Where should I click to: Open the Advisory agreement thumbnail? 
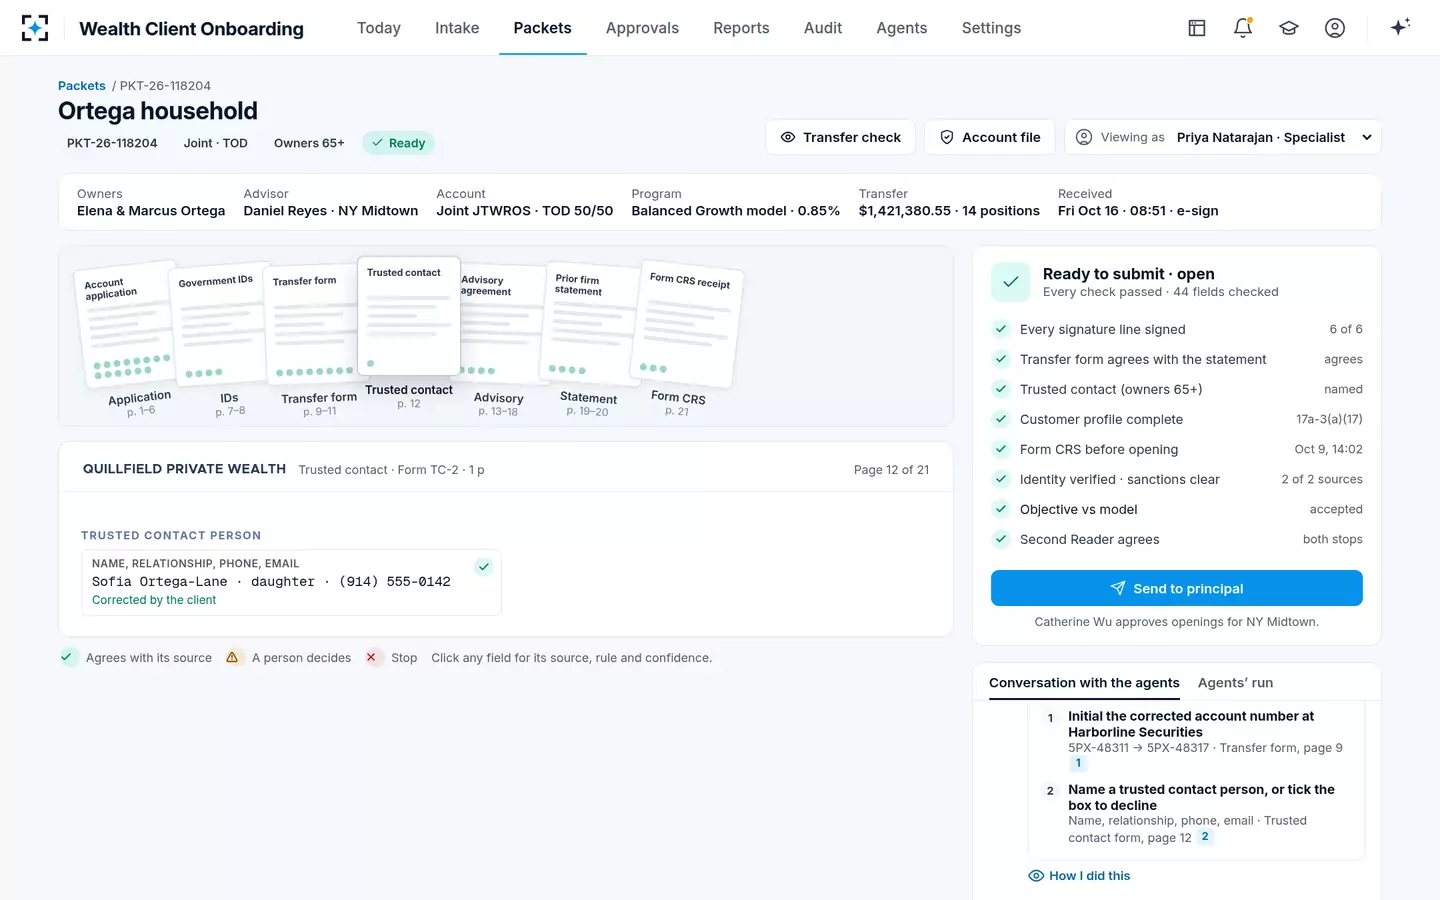[500, 324]
